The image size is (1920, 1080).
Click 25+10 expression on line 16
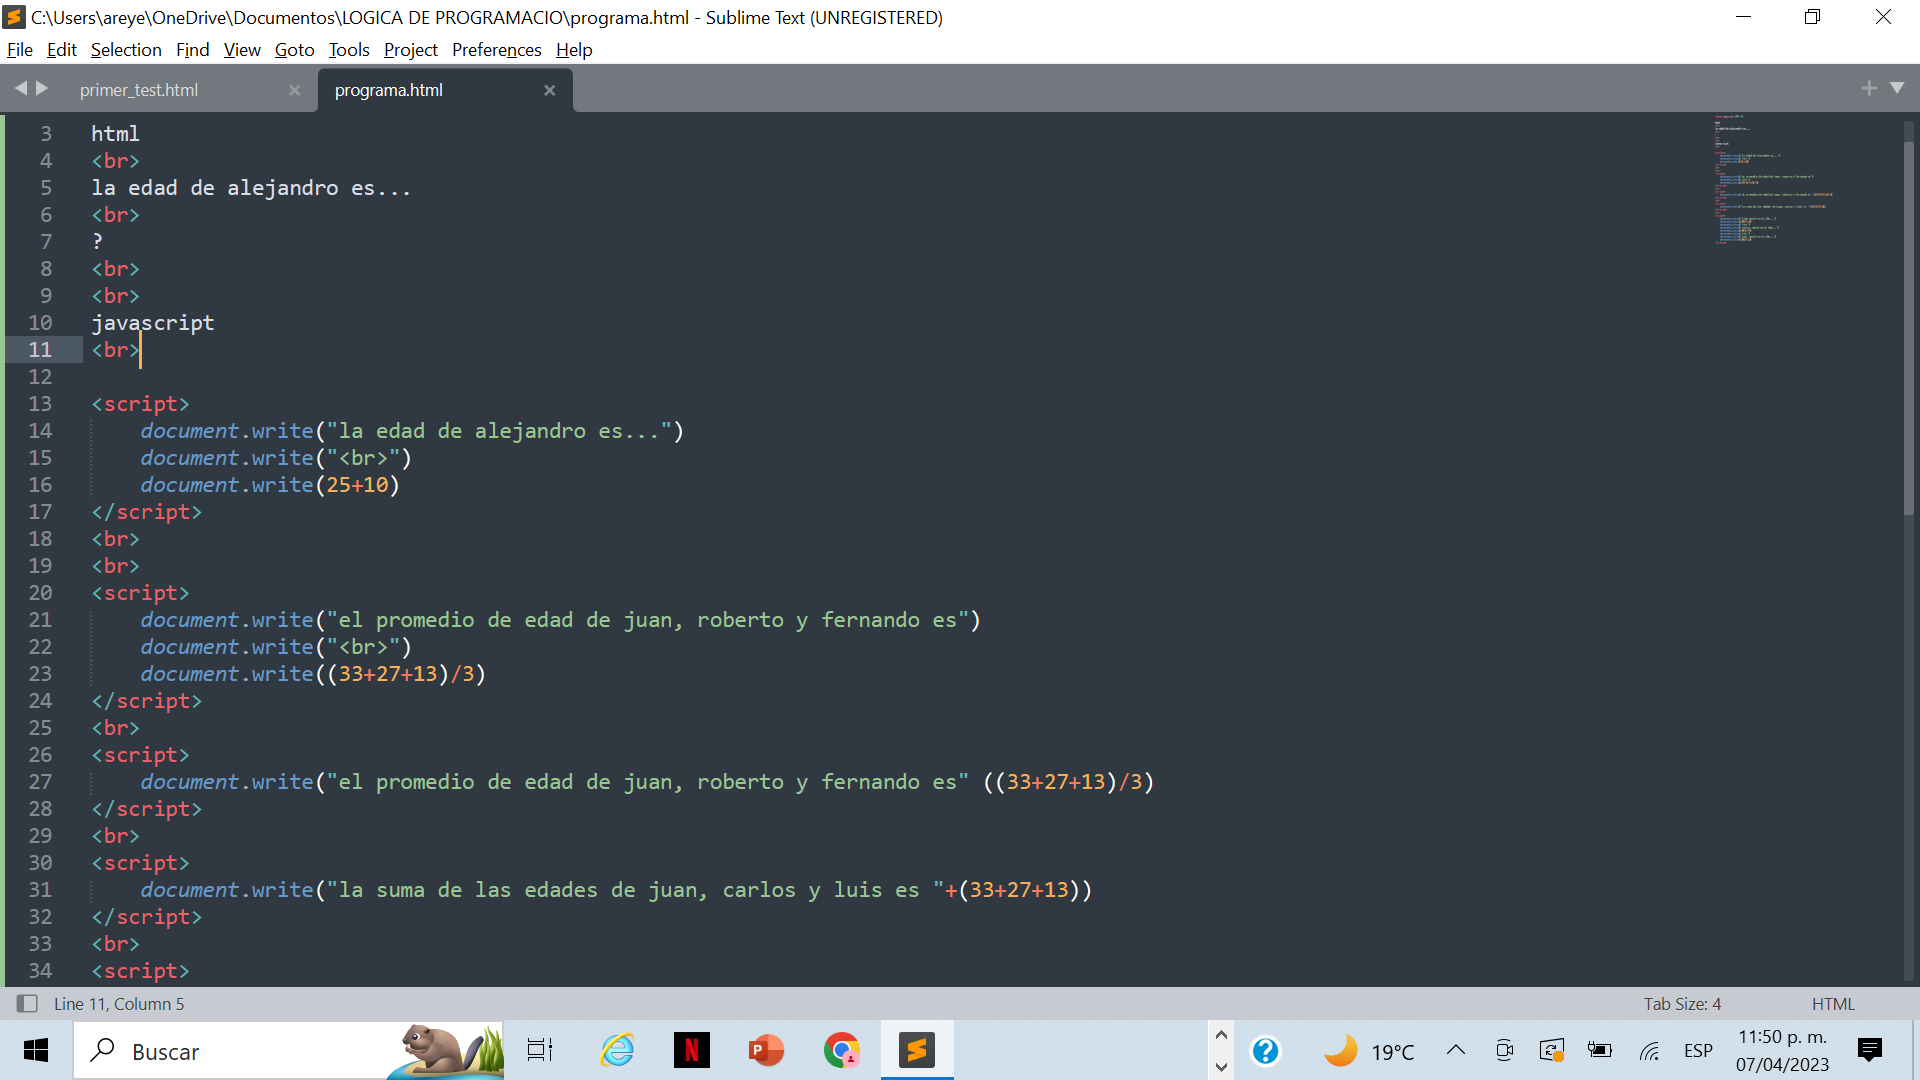click(358, 485)
